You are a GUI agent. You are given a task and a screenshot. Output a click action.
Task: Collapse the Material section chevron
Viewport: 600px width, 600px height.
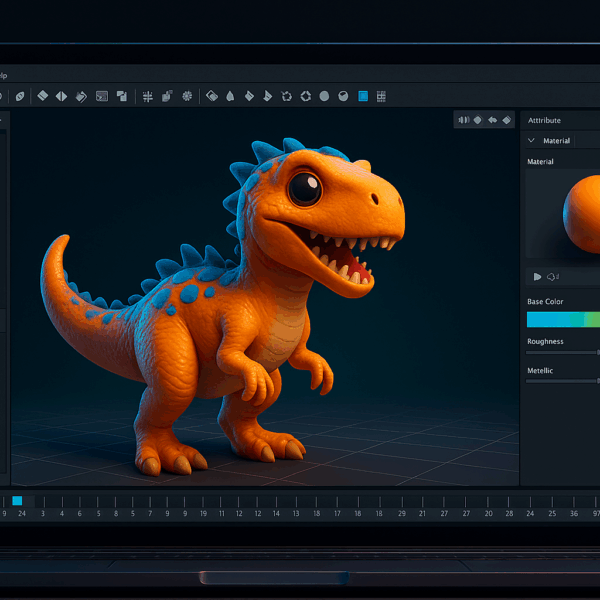pos(531,141)
